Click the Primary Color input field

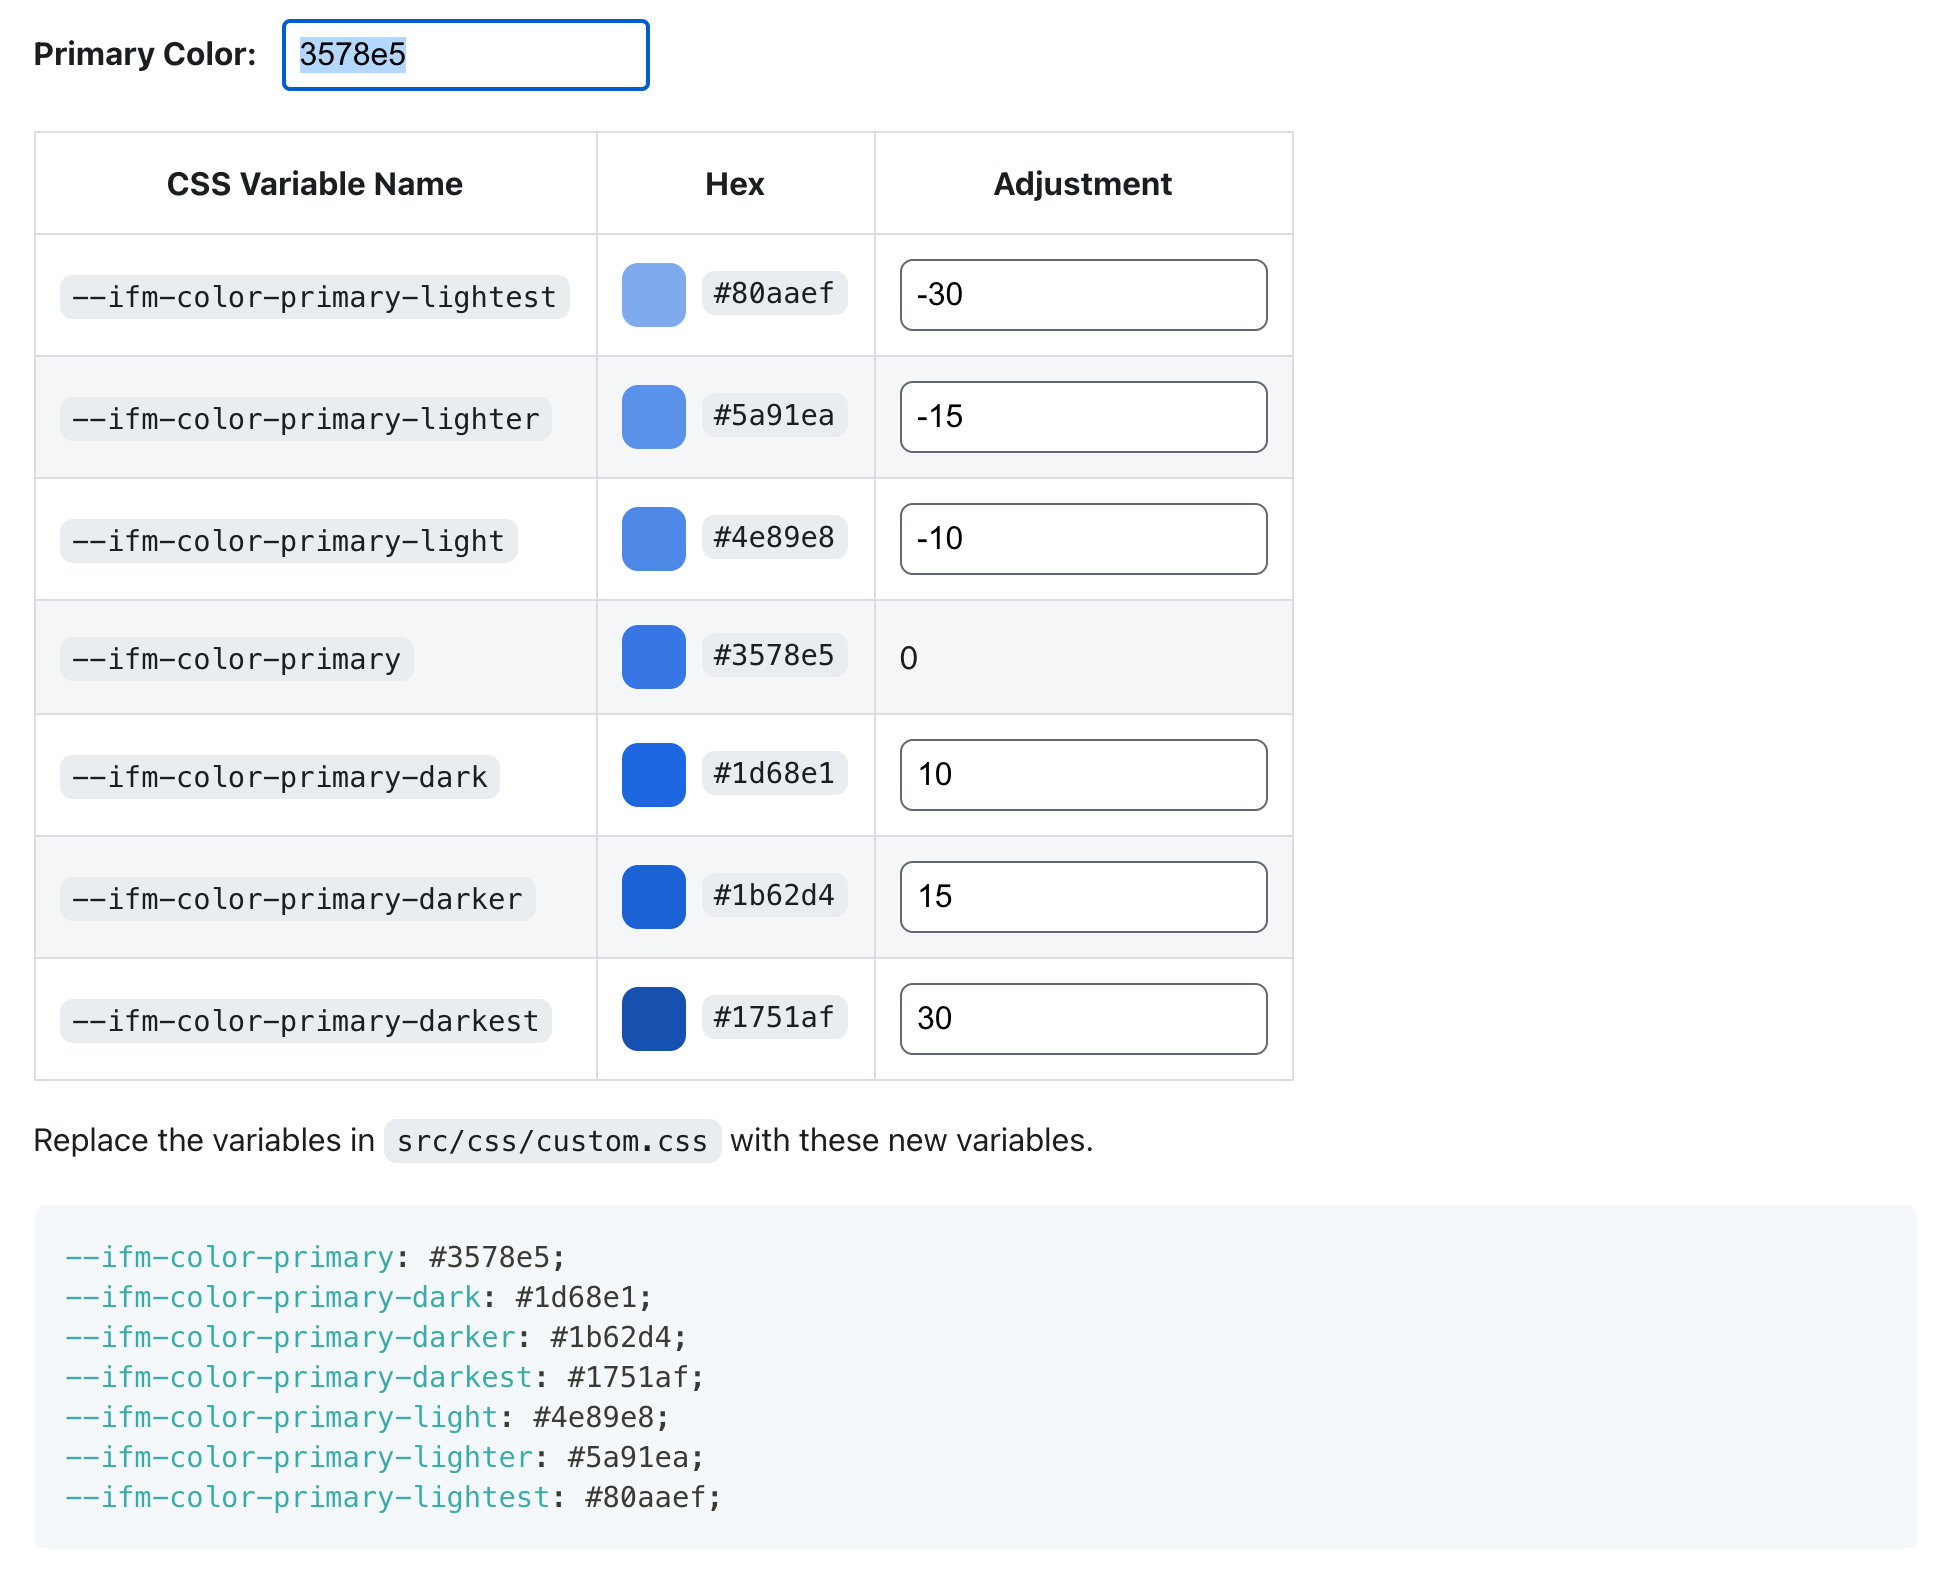(x=465, y=55)
